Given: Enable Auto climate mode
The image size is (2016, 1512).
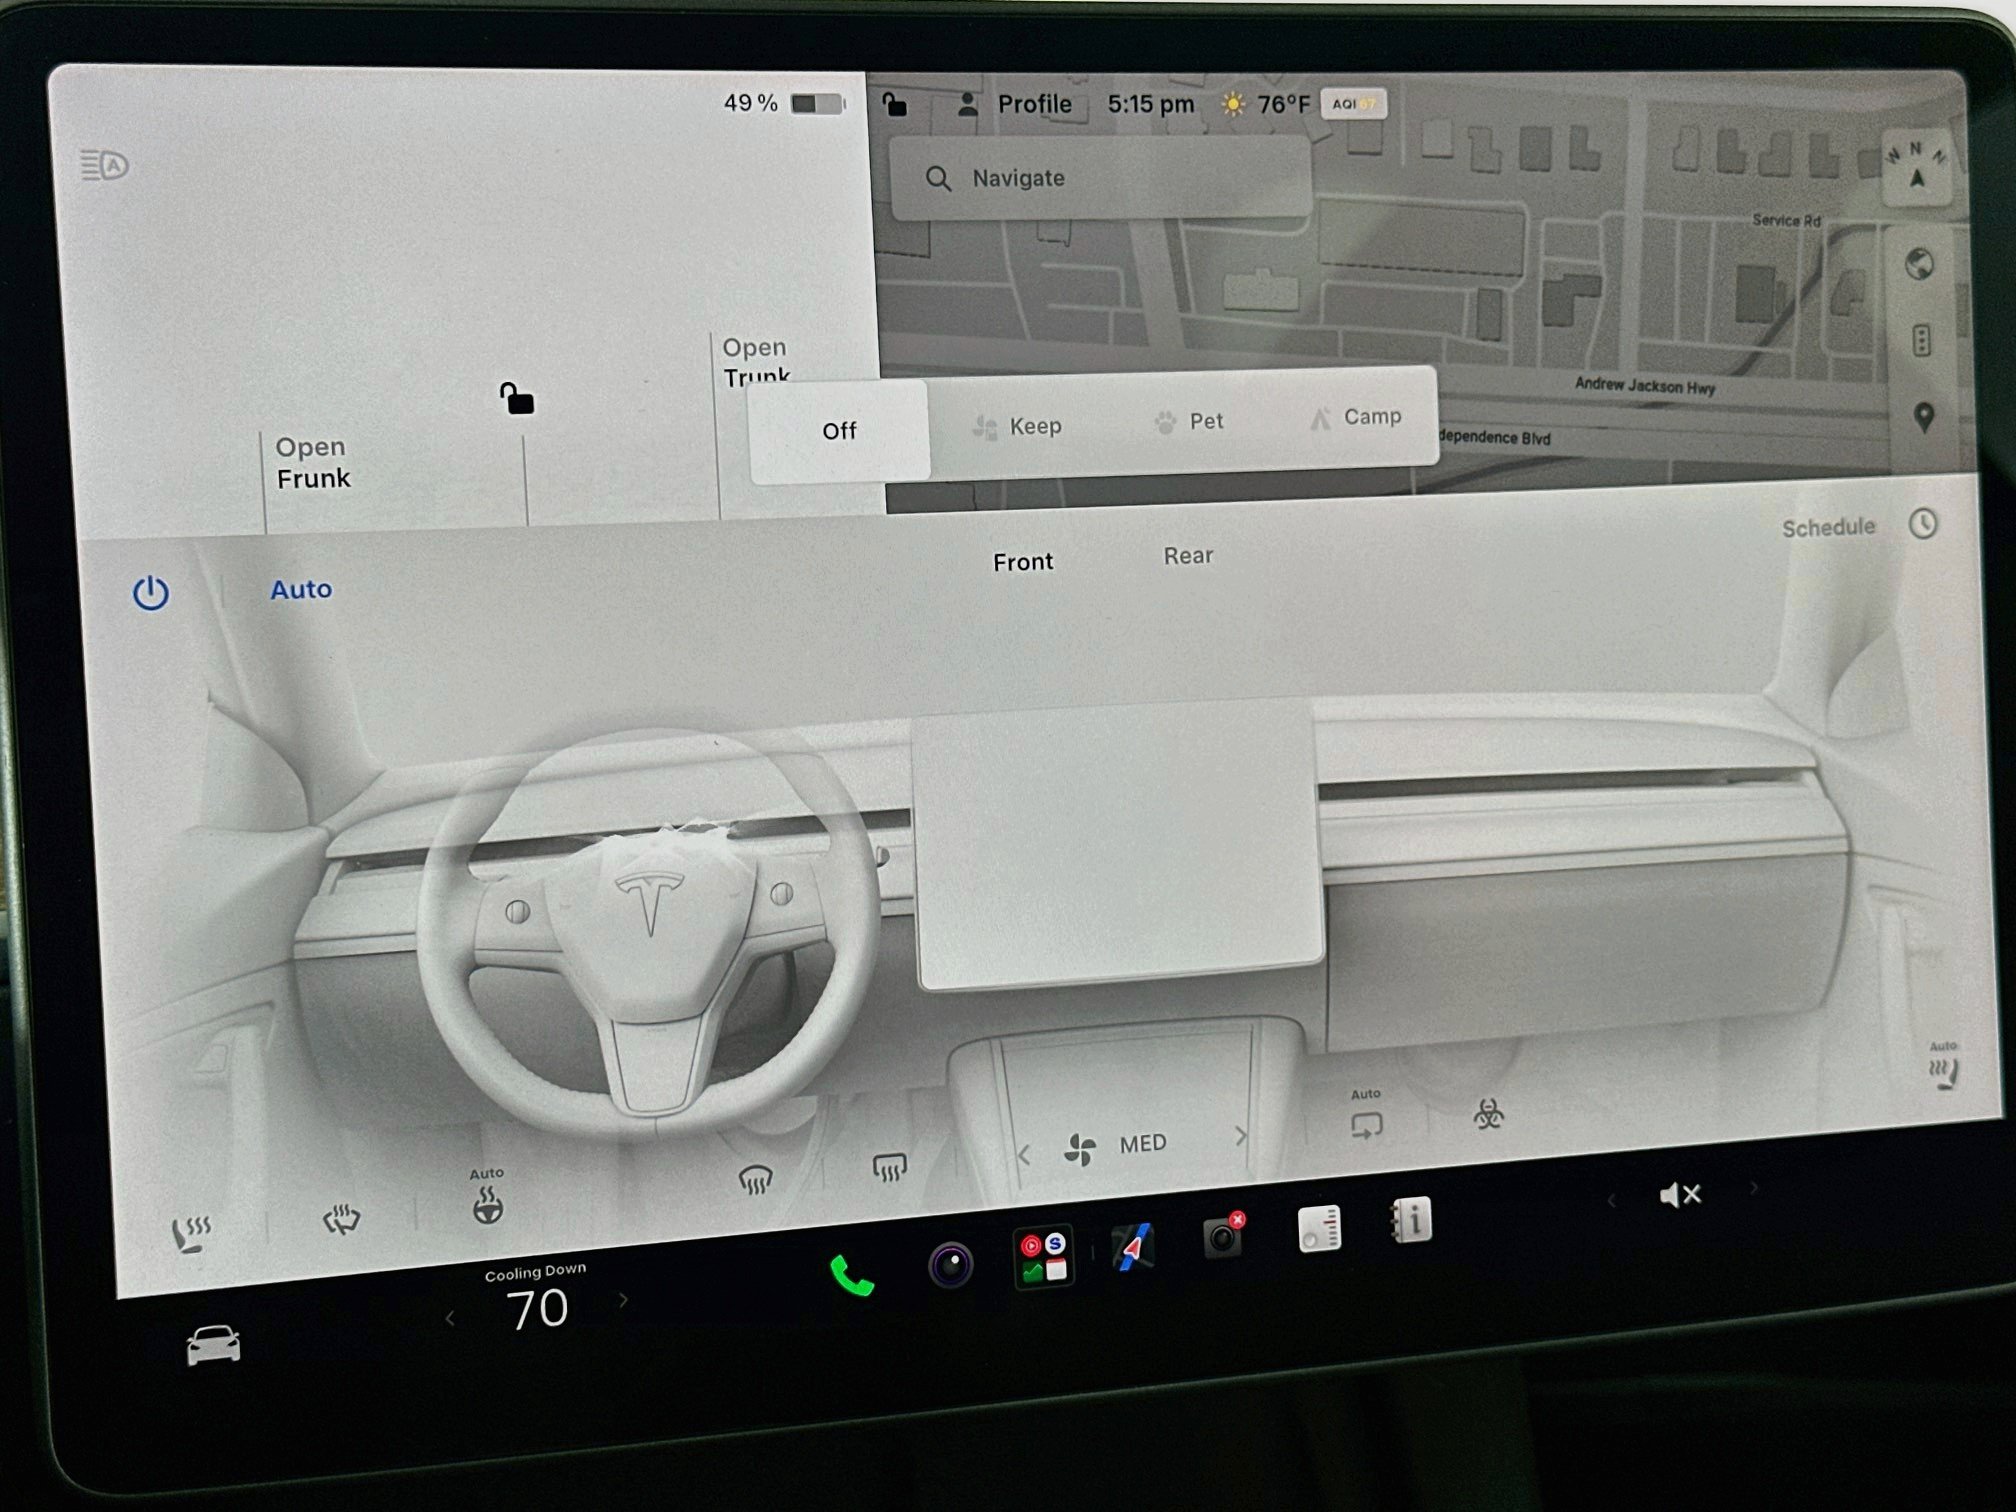Looking at the screenshot, I should coord(301,589).
